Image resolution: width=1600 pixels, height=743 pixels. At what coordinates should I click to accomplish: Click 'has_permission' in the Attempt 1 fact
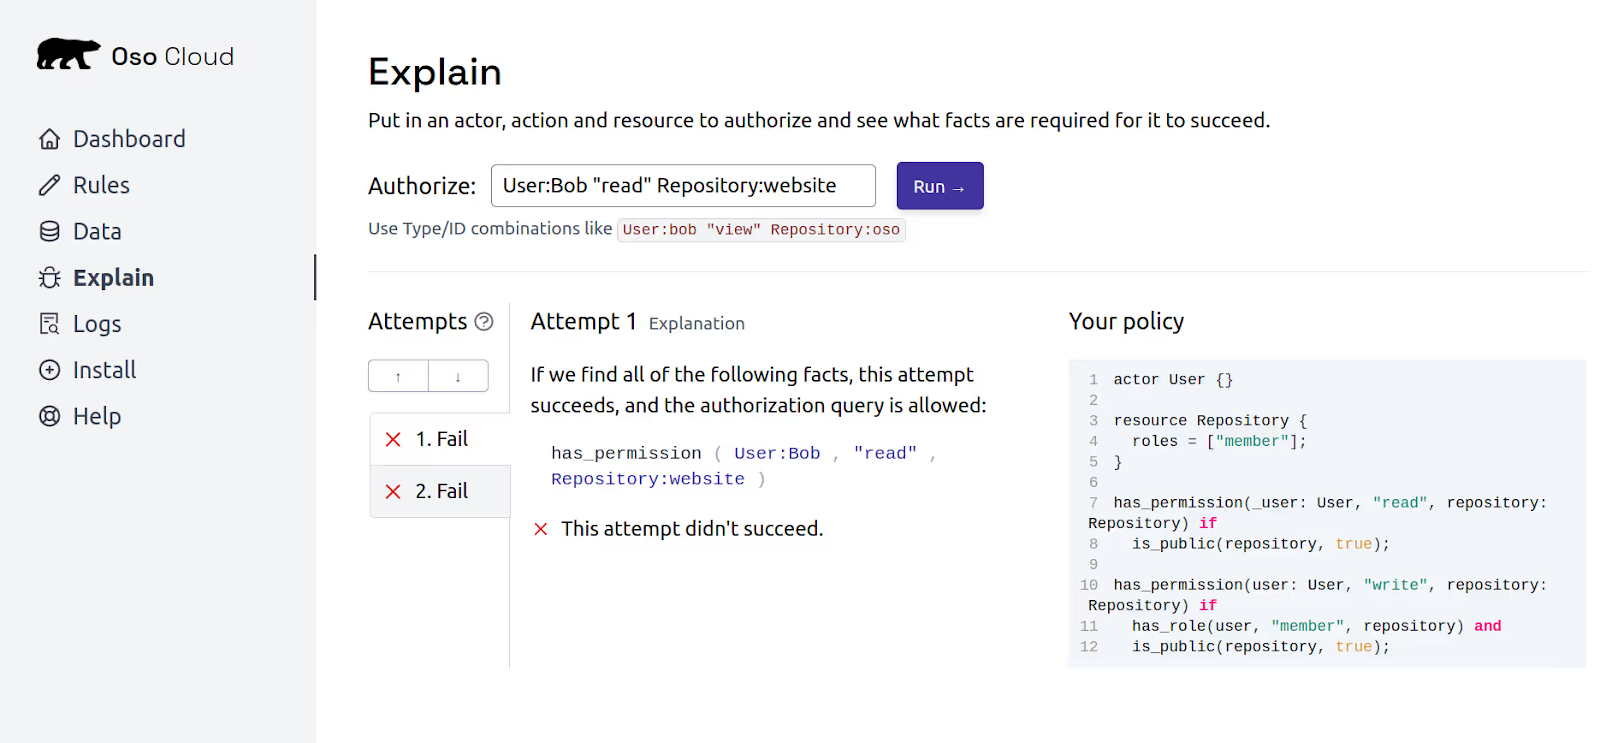[x=626, y=453]
